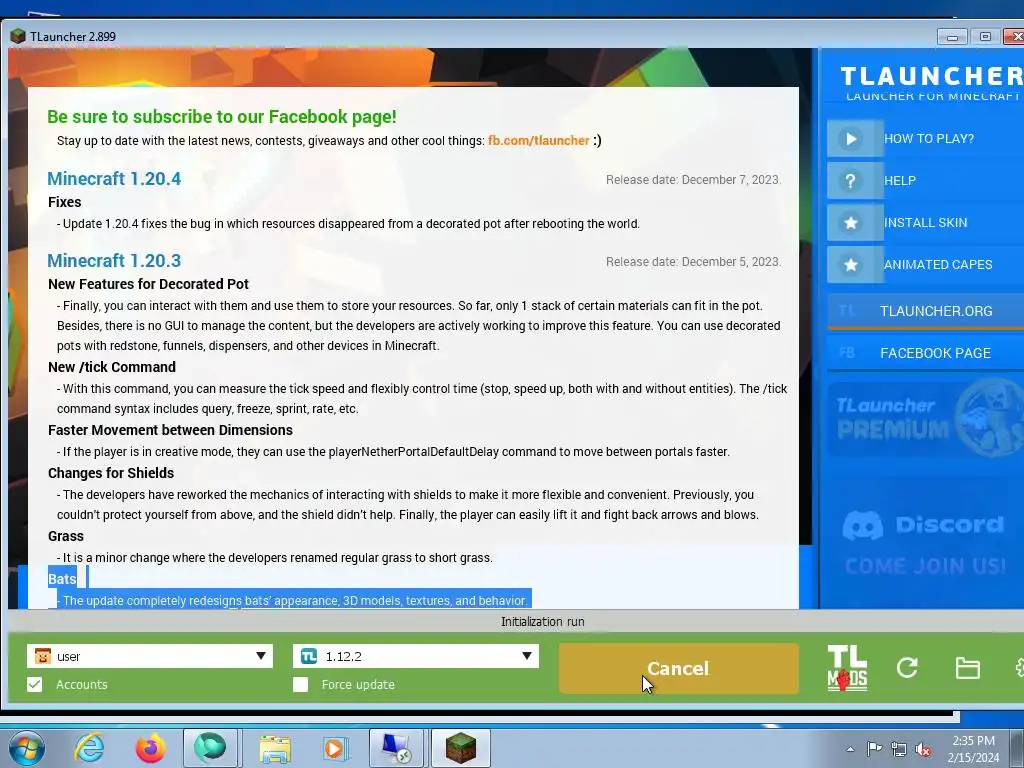Open the FACEBOOK PAGE link button

[x=925, y=353]
